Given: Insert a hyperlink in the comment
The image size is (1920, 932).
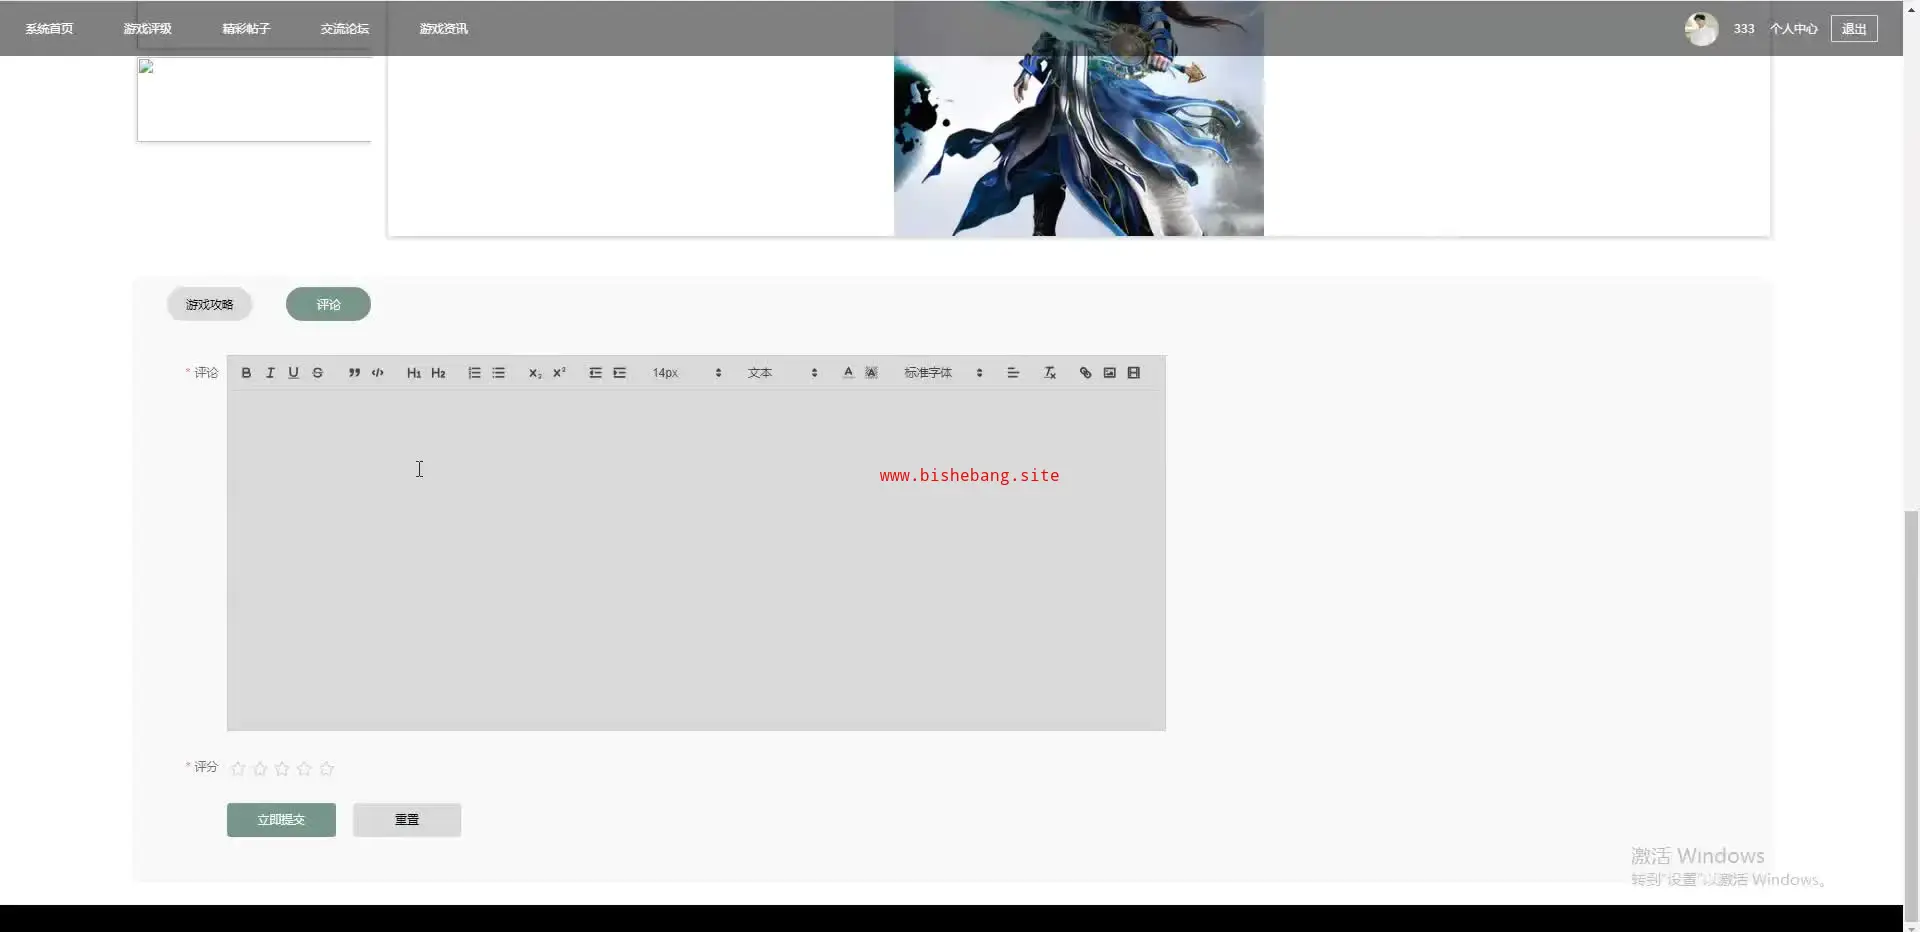Looking at the screenshot, I should coord(1085,373).
